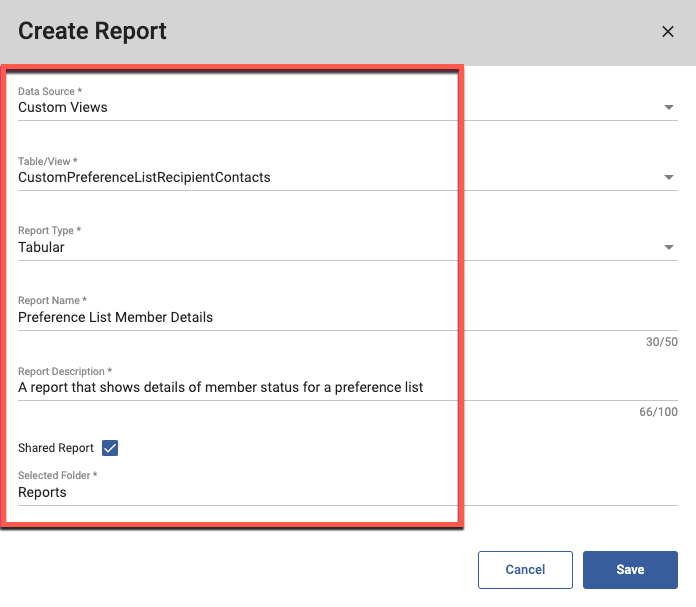Click the Create Report title
Image resolution: width=696 pixels, height=607 pixels.
point(92,32)
